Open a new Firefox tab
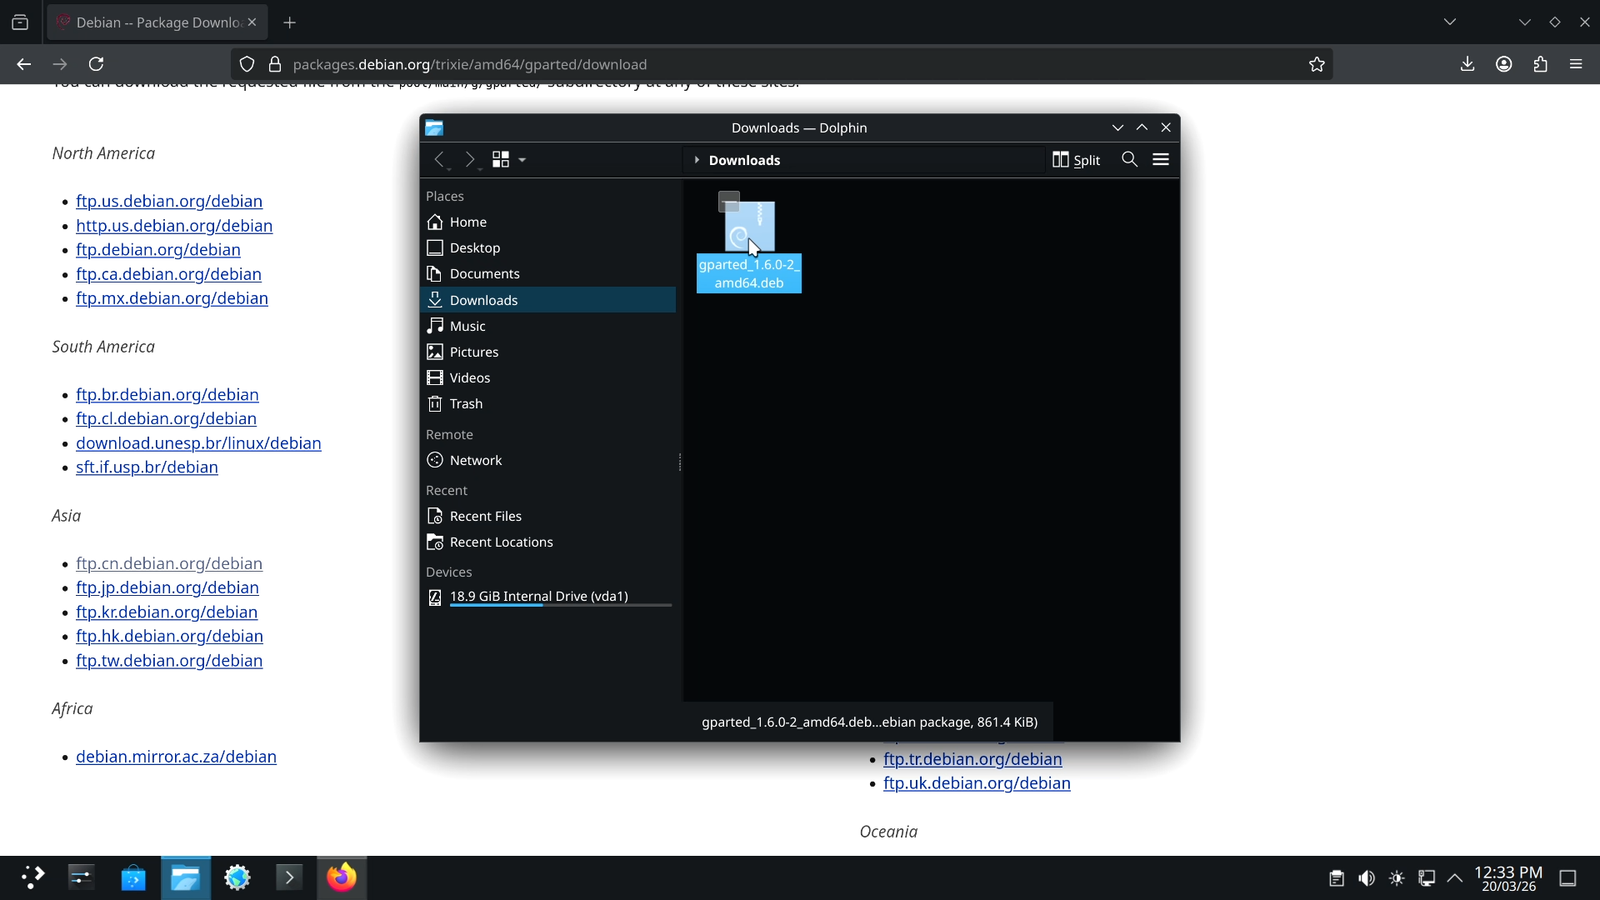The height and width of the screenshot is (900, 1600). [290, 22]
